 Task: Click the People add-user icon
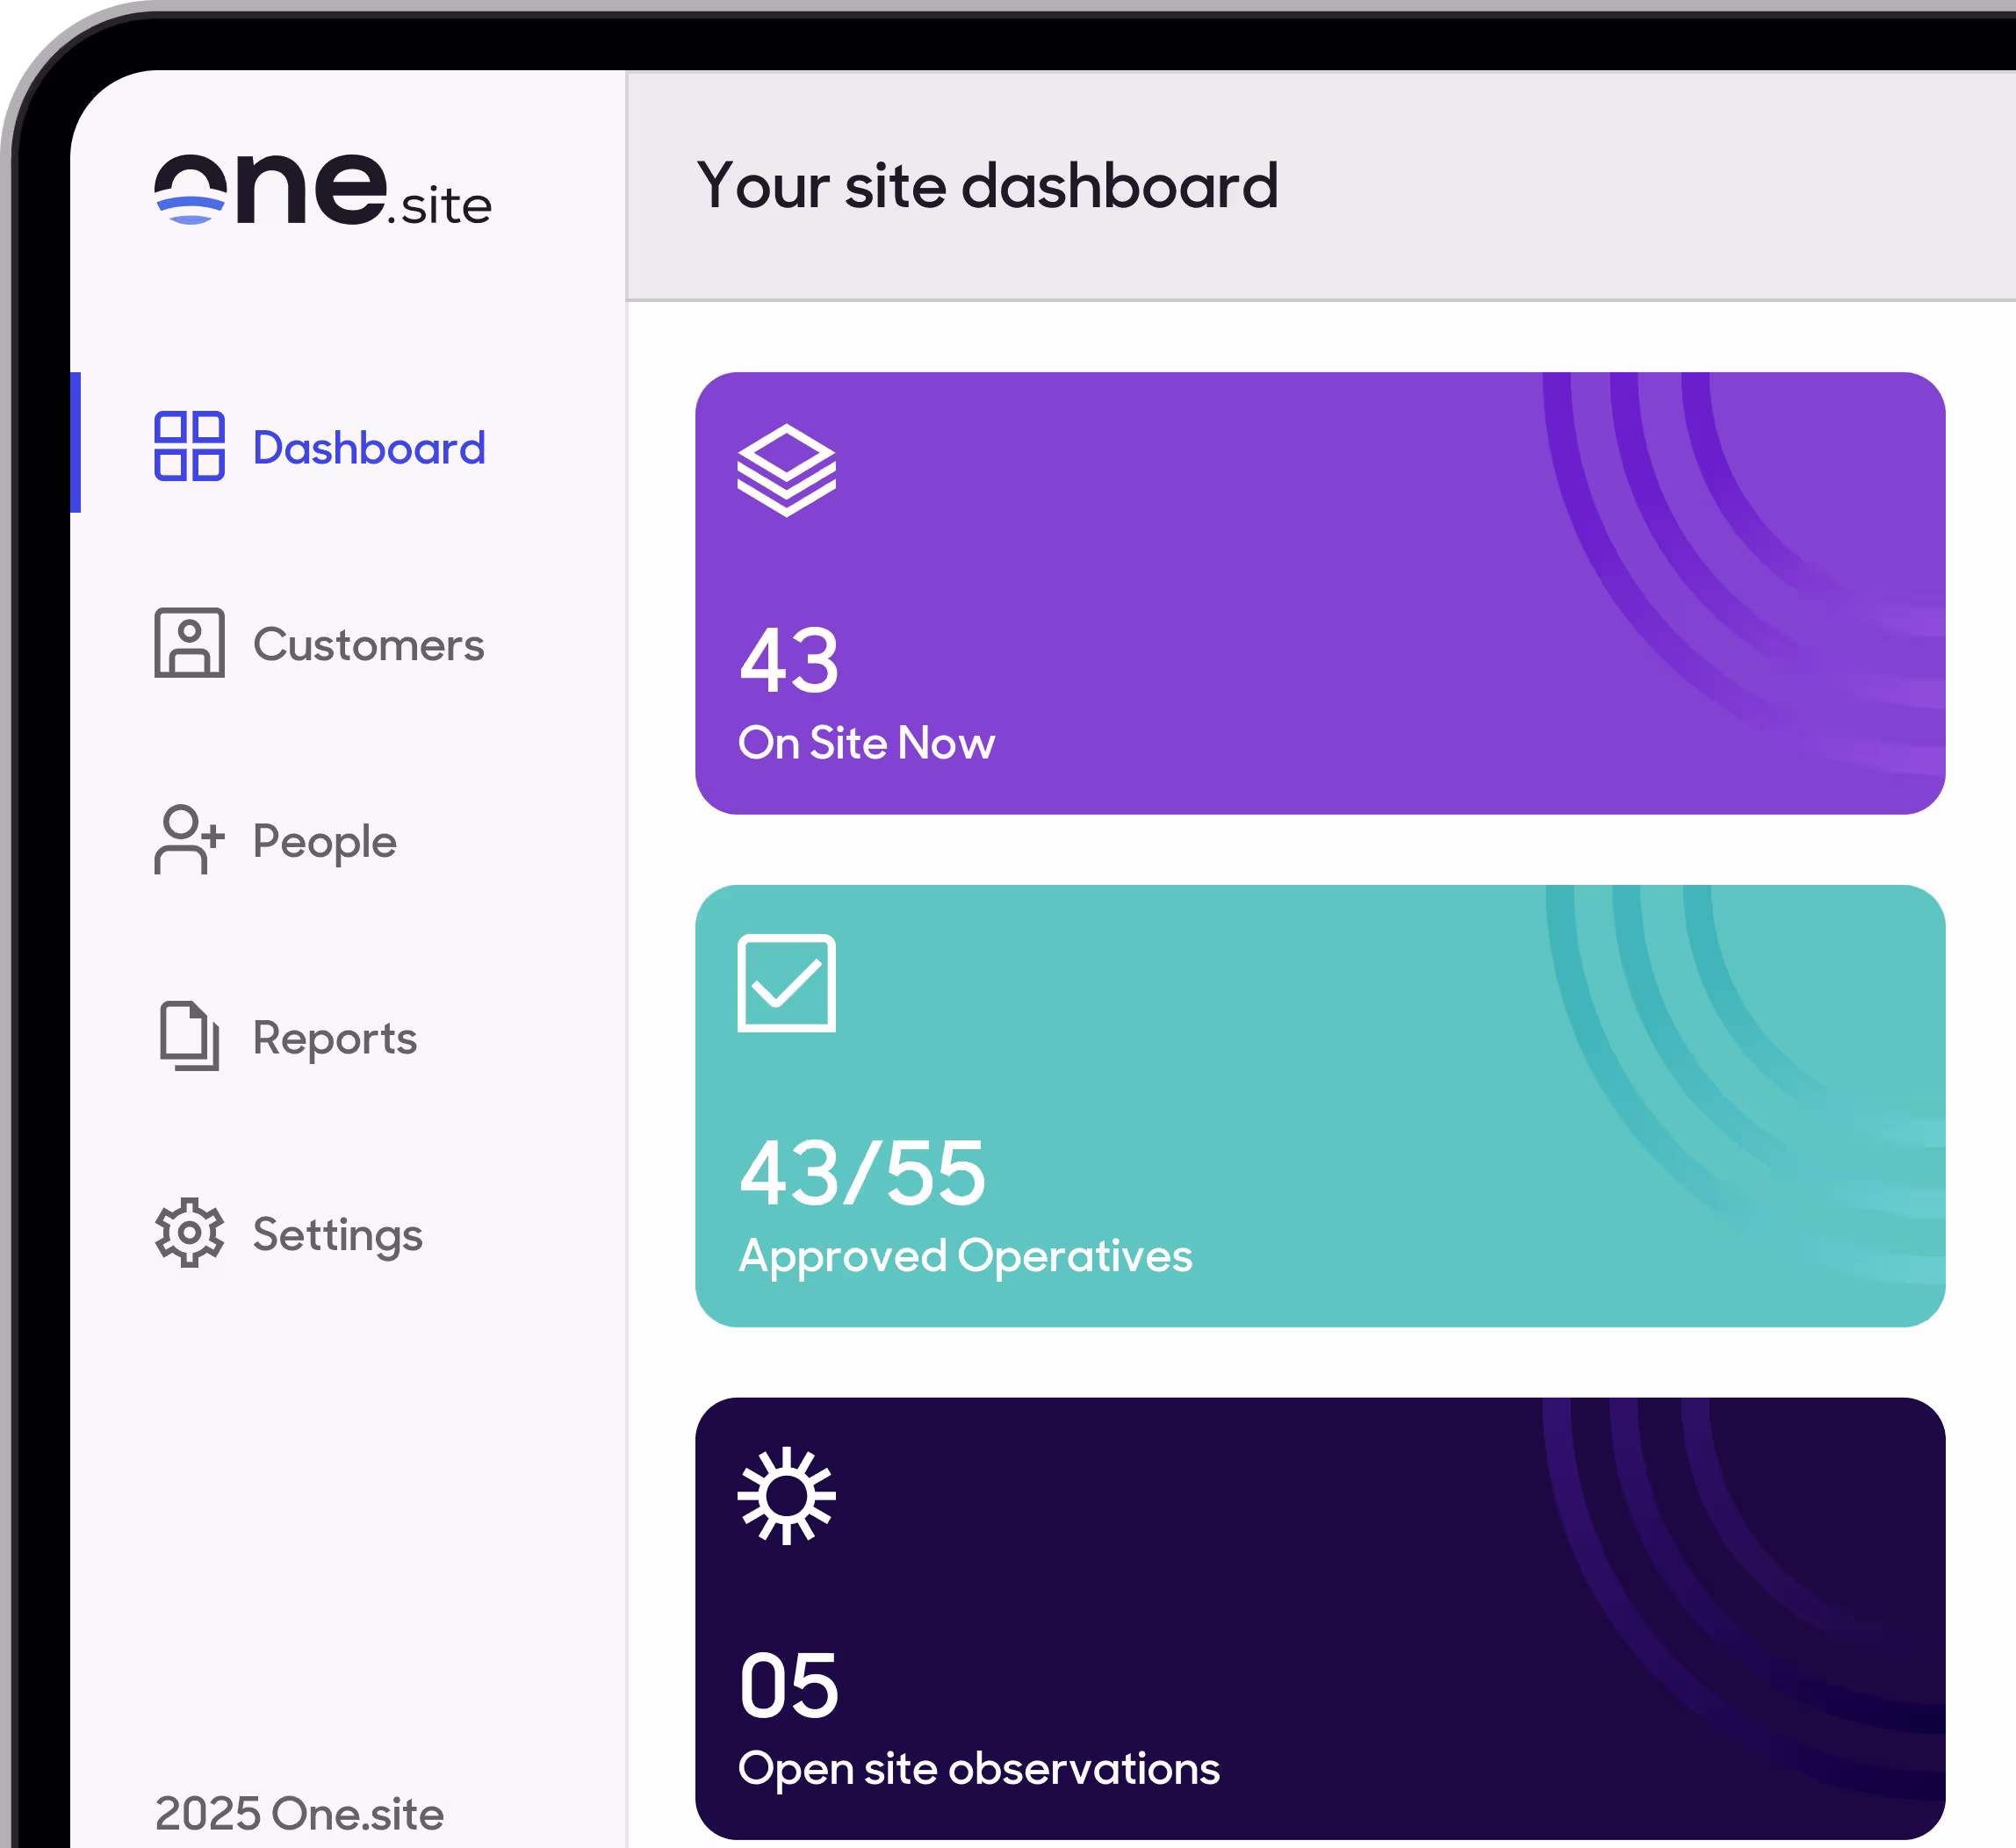click(x=189, y=840)
